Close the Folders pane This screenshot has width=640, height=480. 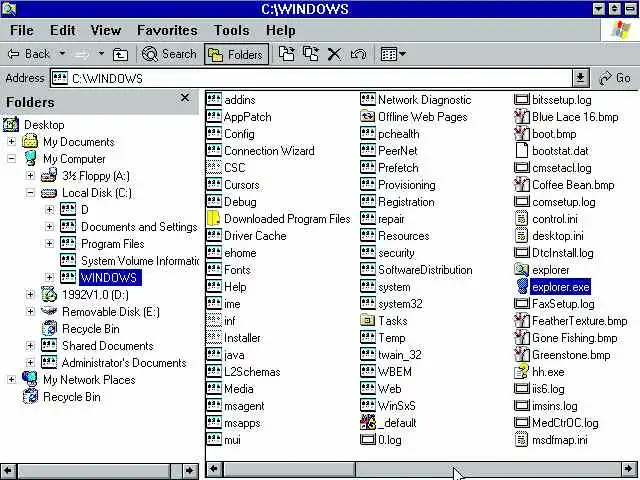(x=185, y=98)
